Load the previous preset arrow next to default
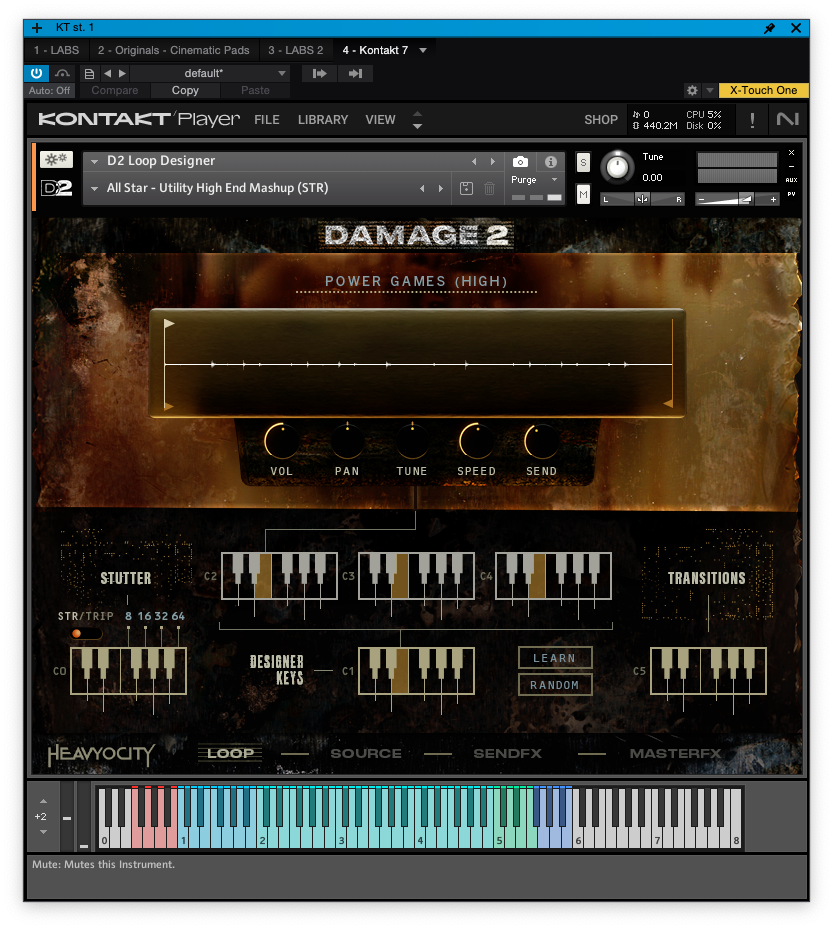 (107, 73)
